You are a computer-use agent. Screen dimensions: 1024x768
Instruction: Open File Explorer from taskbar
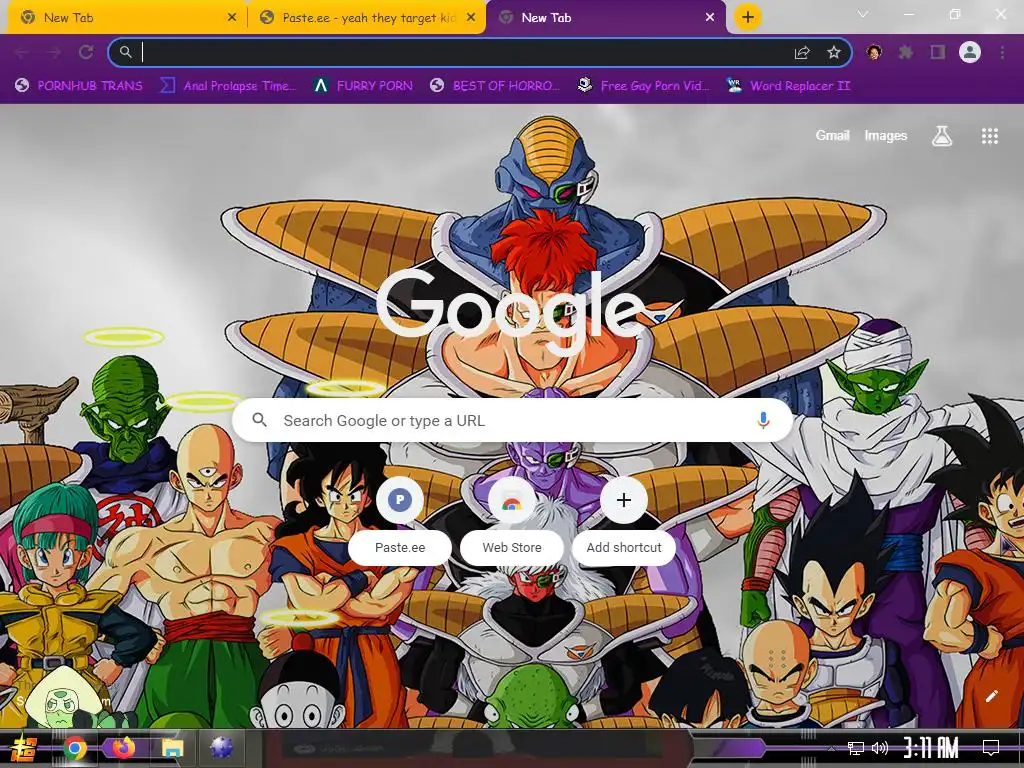coord(172,748)
